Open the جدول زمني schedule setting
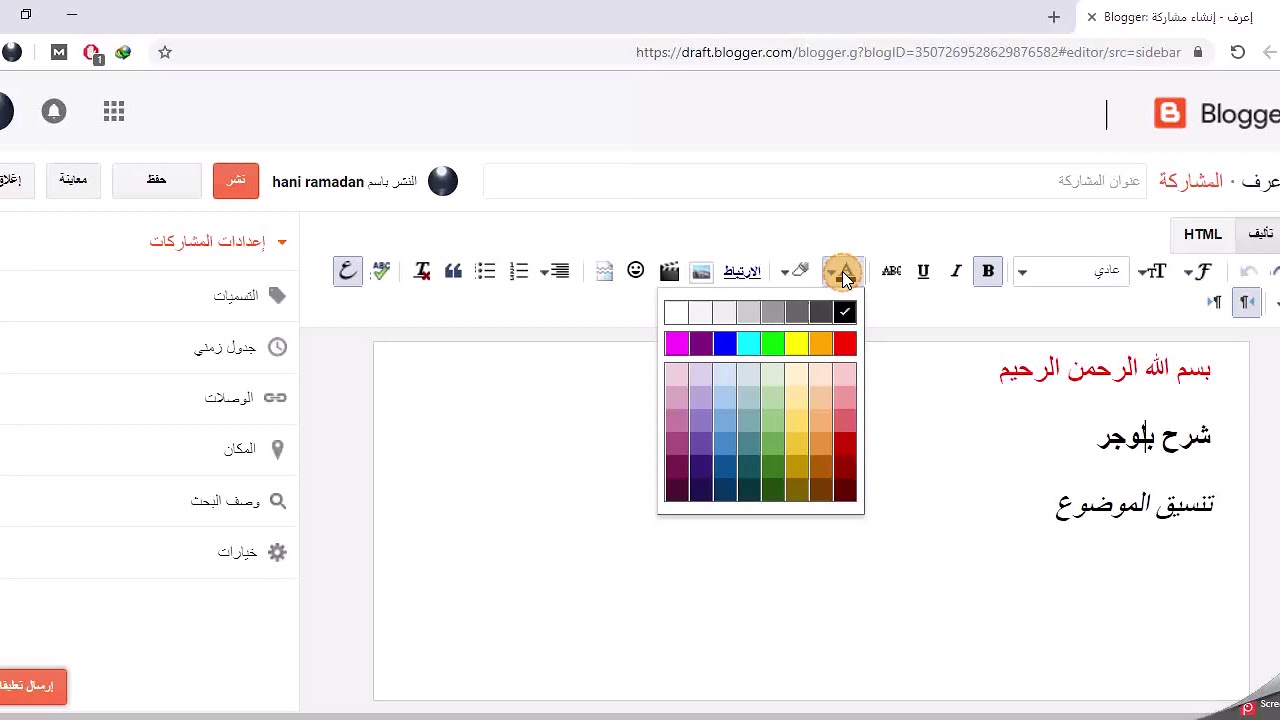The height and width of the screenshot is (720, 1280). pyautogui.click(x=241, y=347)
